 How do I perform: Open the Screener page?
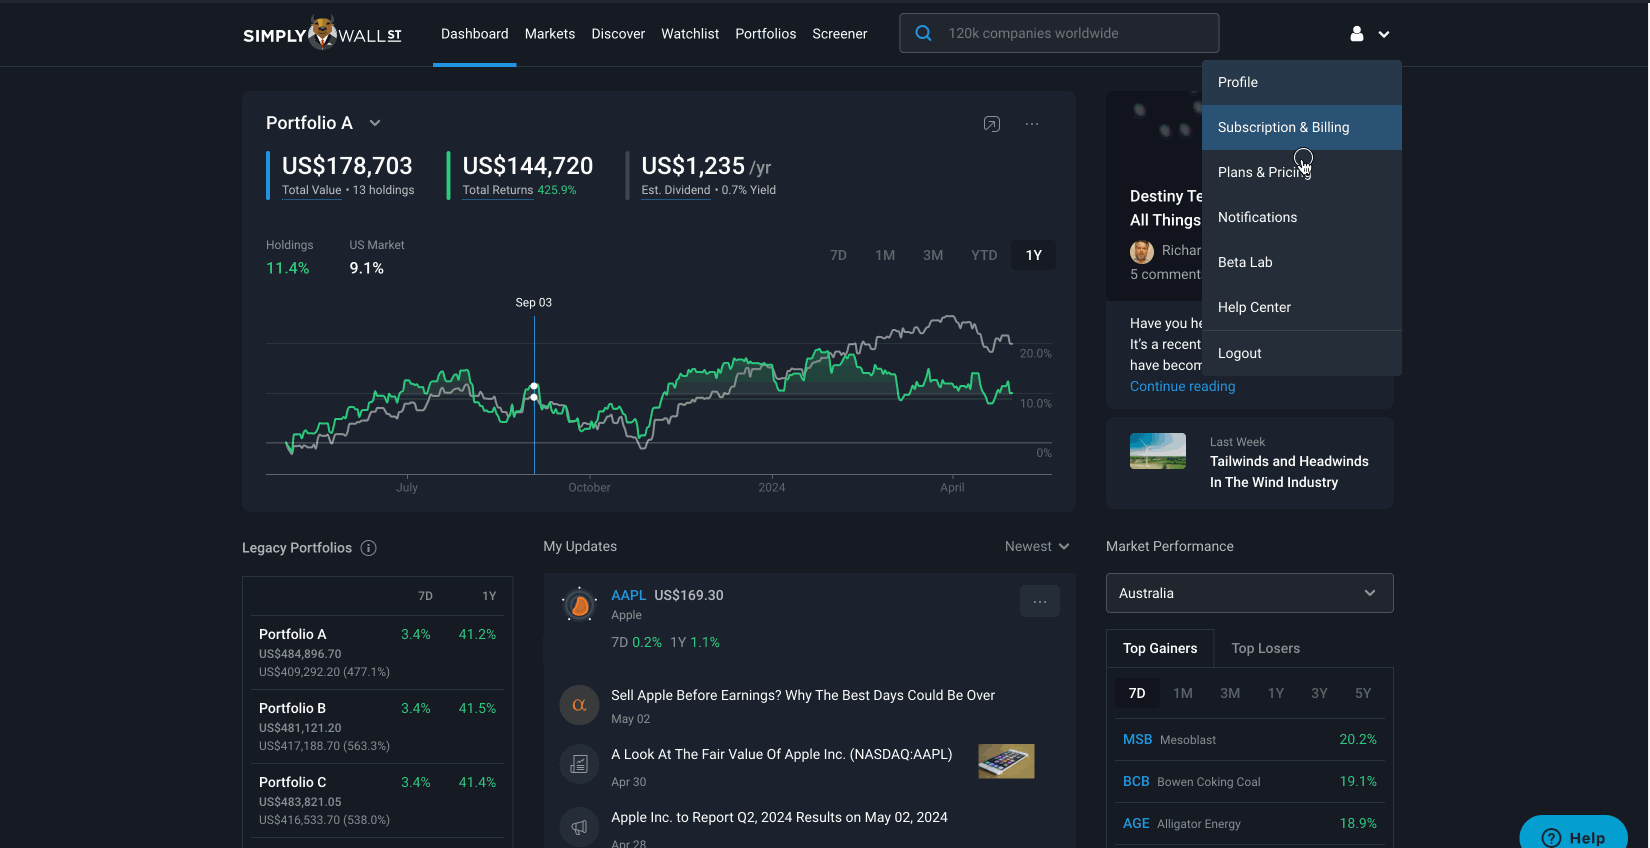pos(840,34)
